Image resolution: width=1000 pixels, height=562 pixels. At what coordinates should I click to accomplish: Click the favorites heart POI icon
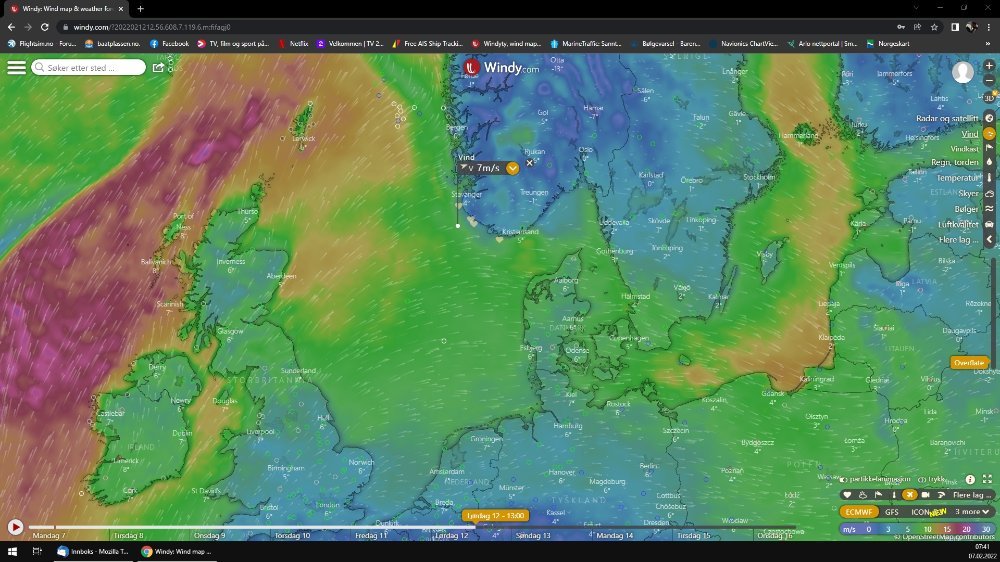(x=847, y=495)
